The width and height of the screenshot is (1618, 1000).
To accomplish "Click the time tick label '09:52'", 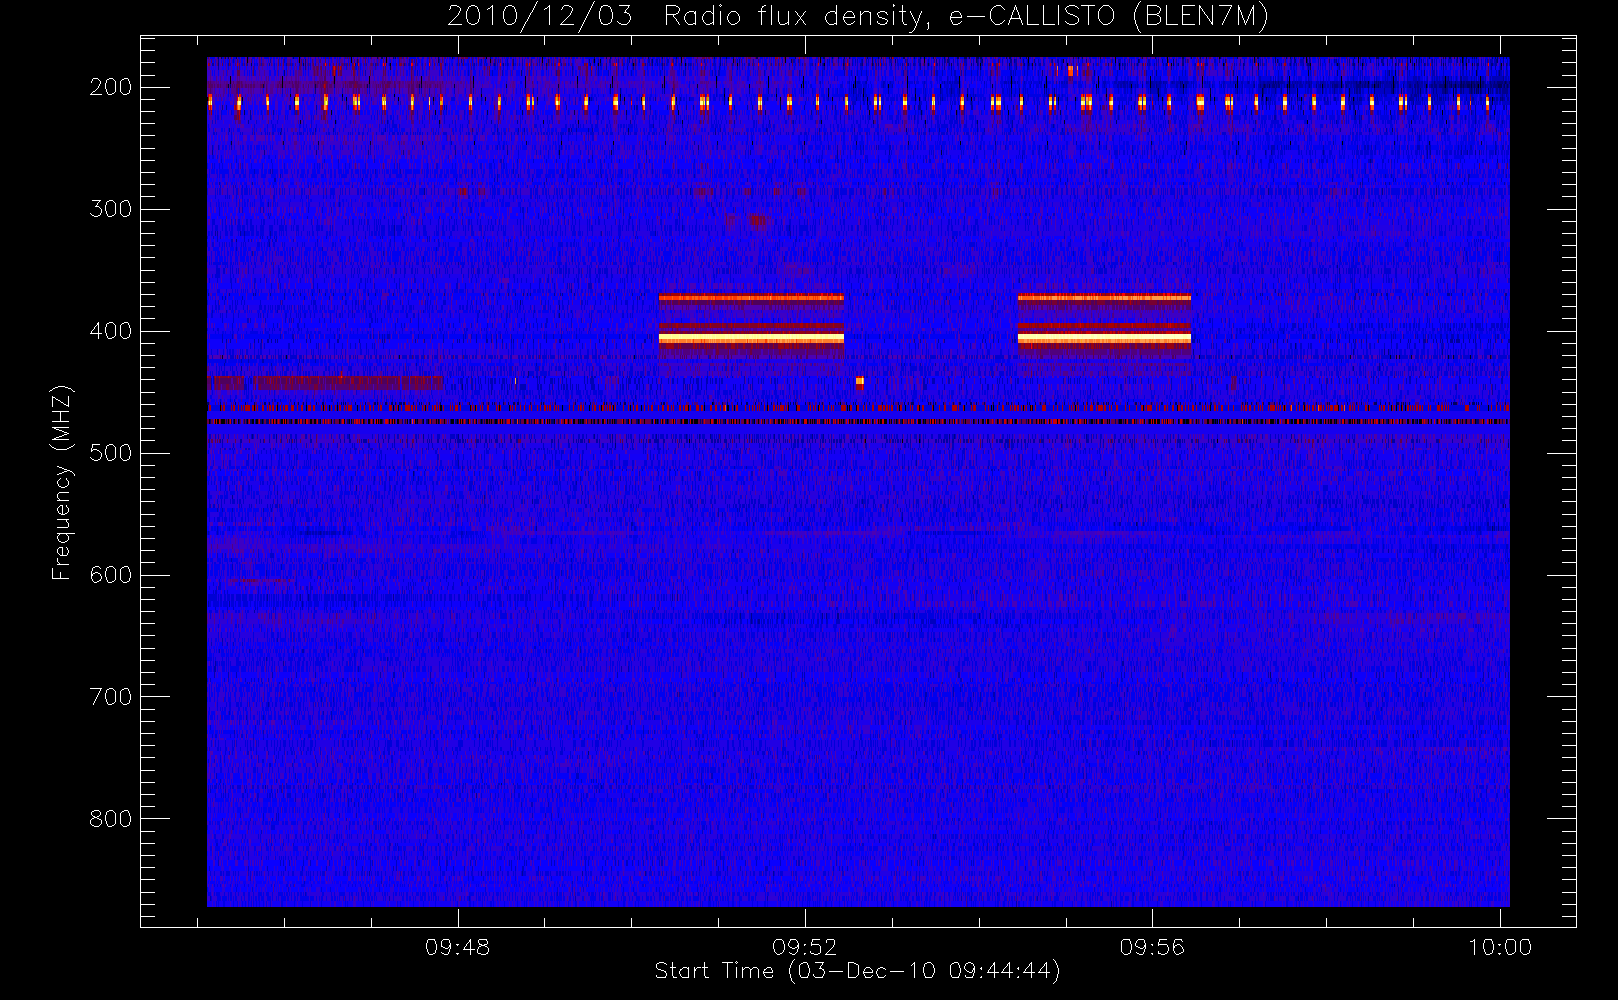I will (x=805, y=947).
